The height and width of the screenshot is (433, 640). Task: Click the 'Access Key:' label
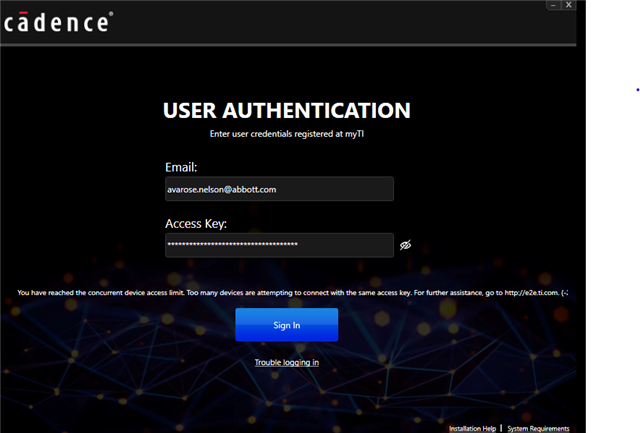[x=196, y=224]
